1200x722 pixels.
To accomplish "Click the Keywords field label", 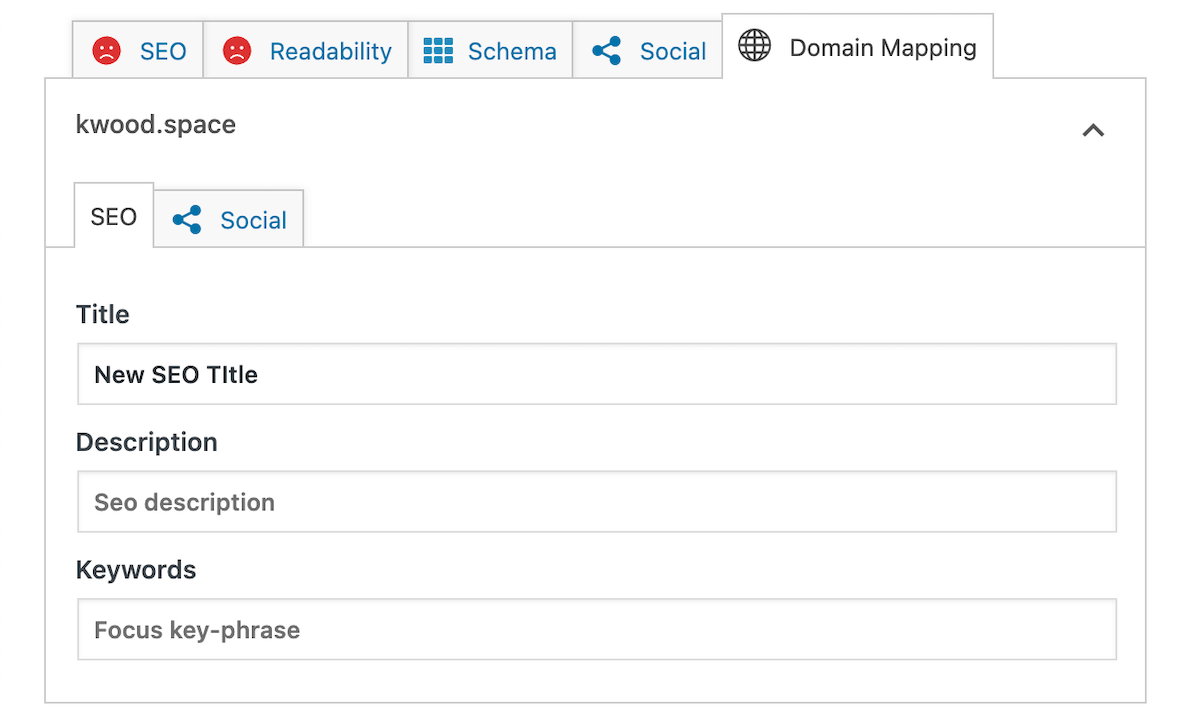I will (x=136, y=570).
